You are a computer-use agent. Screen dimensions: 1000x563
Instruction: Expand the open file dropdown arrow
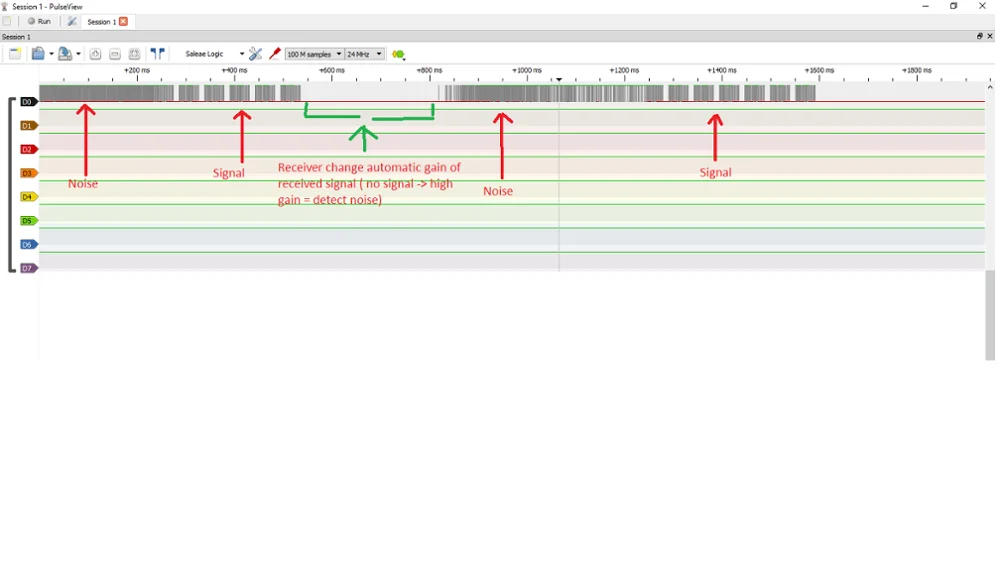tap(52, 54)
